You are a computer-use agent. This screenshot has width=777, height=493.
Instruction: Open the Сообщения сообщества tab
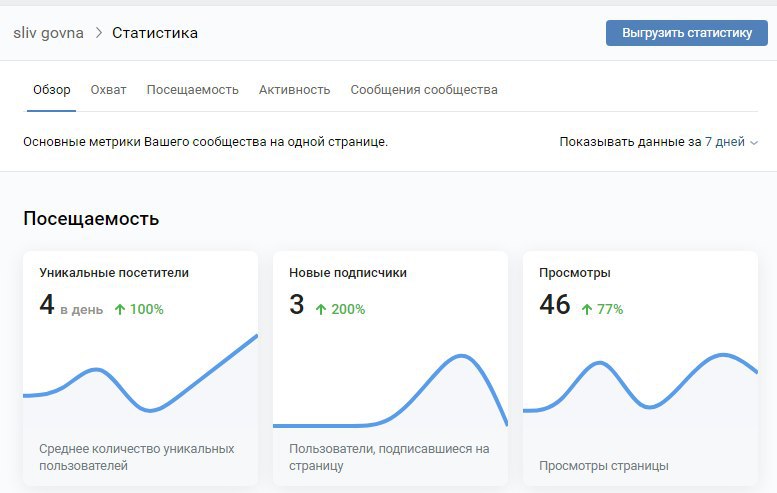(x=424, y=90)
